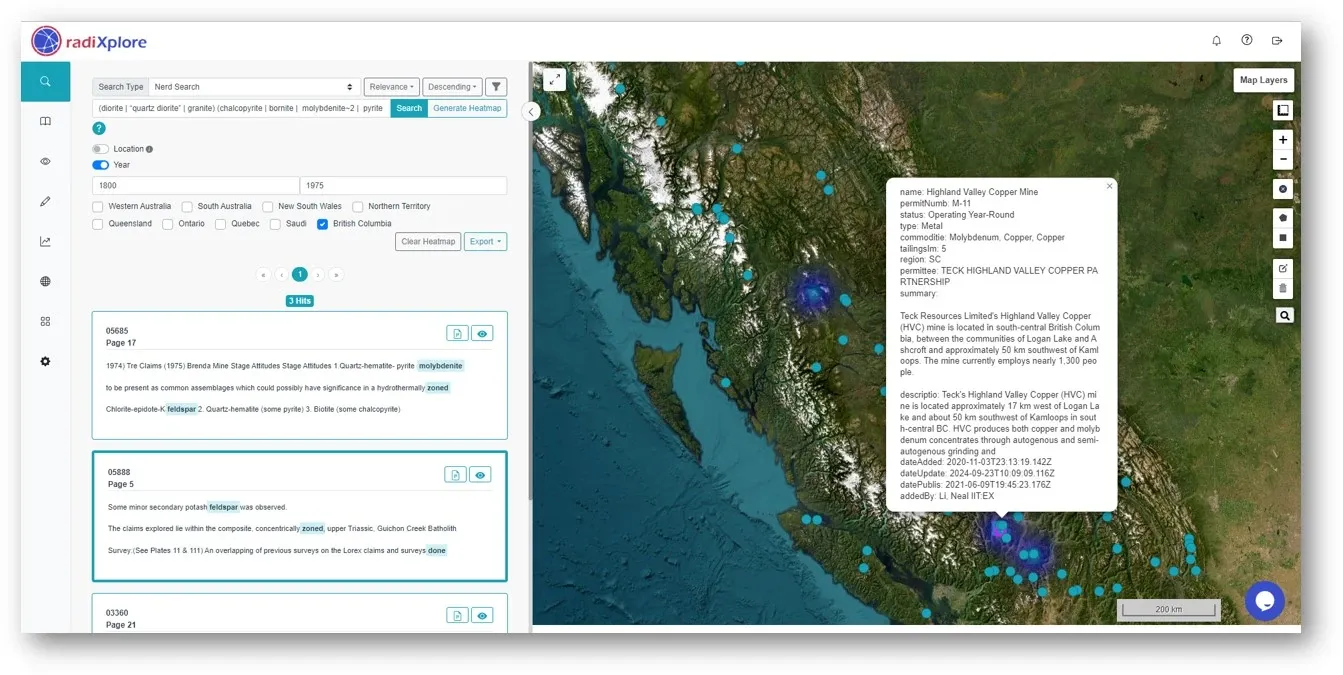The height and width of the screenshot is (675, 1343).
Task: Open the Map Layers button
Action: click(1264, 80)
